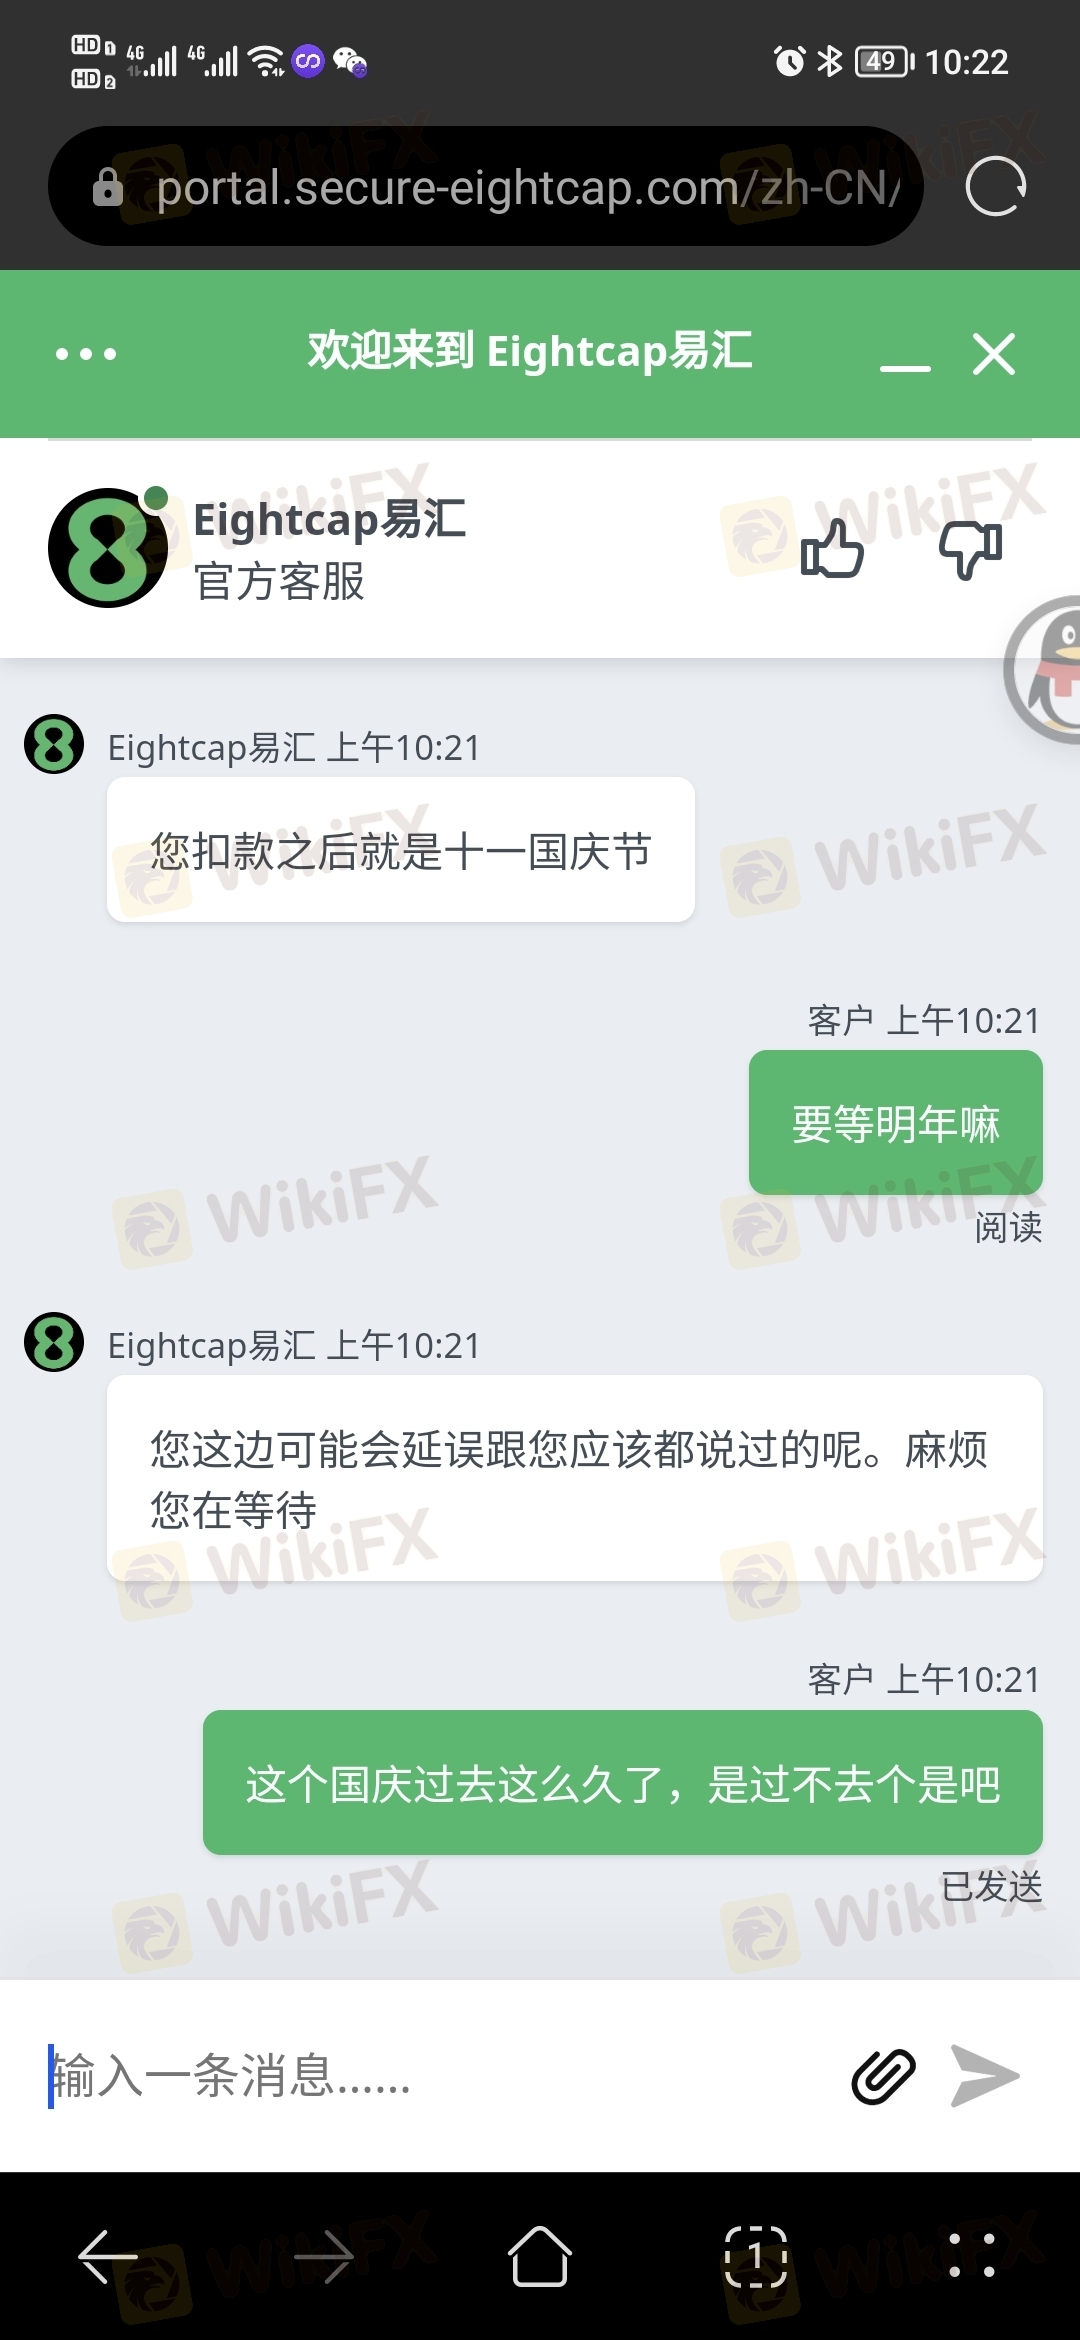Tap the thumbs down rating icon
1080x2340 pixels.
point(970,550)
